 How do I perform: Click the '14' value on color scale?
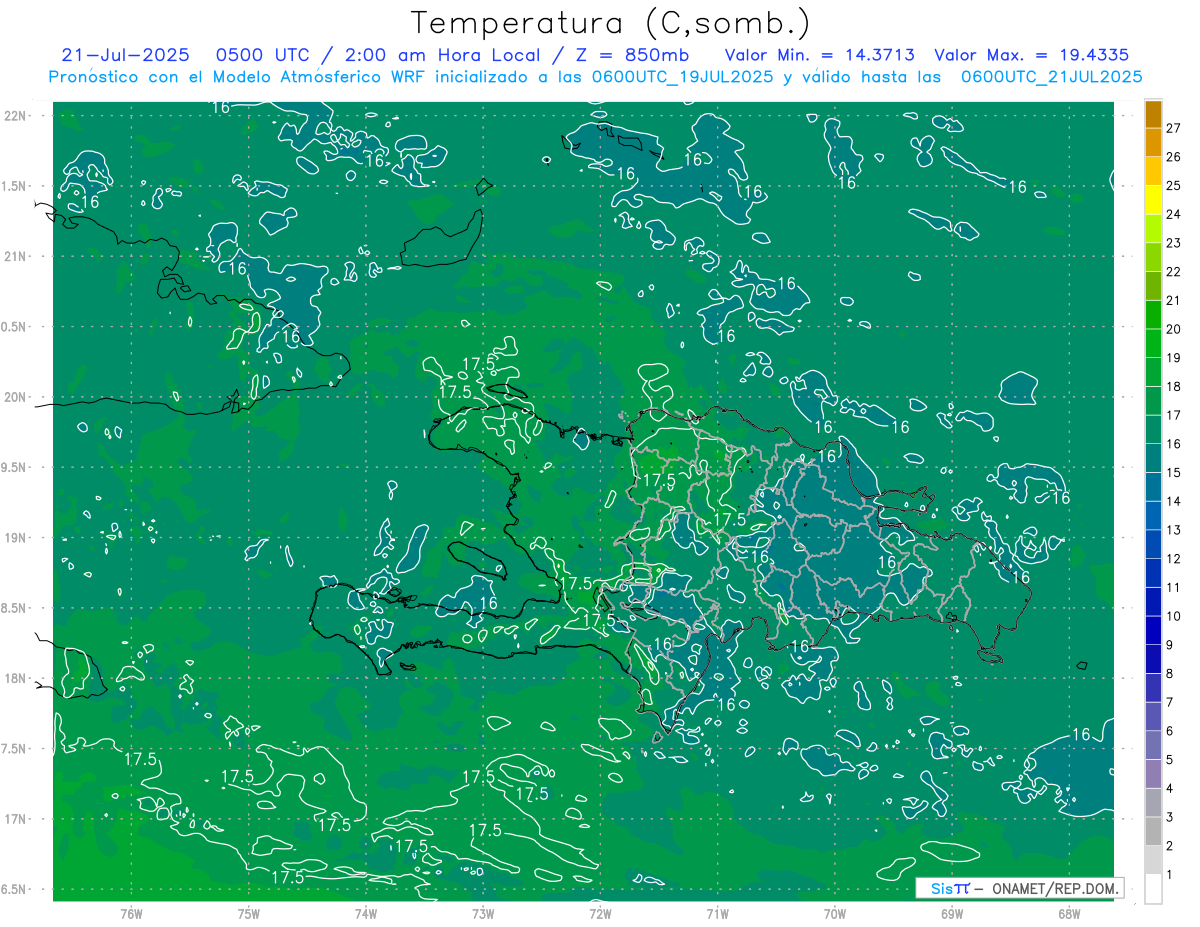tap(1174, 501)
